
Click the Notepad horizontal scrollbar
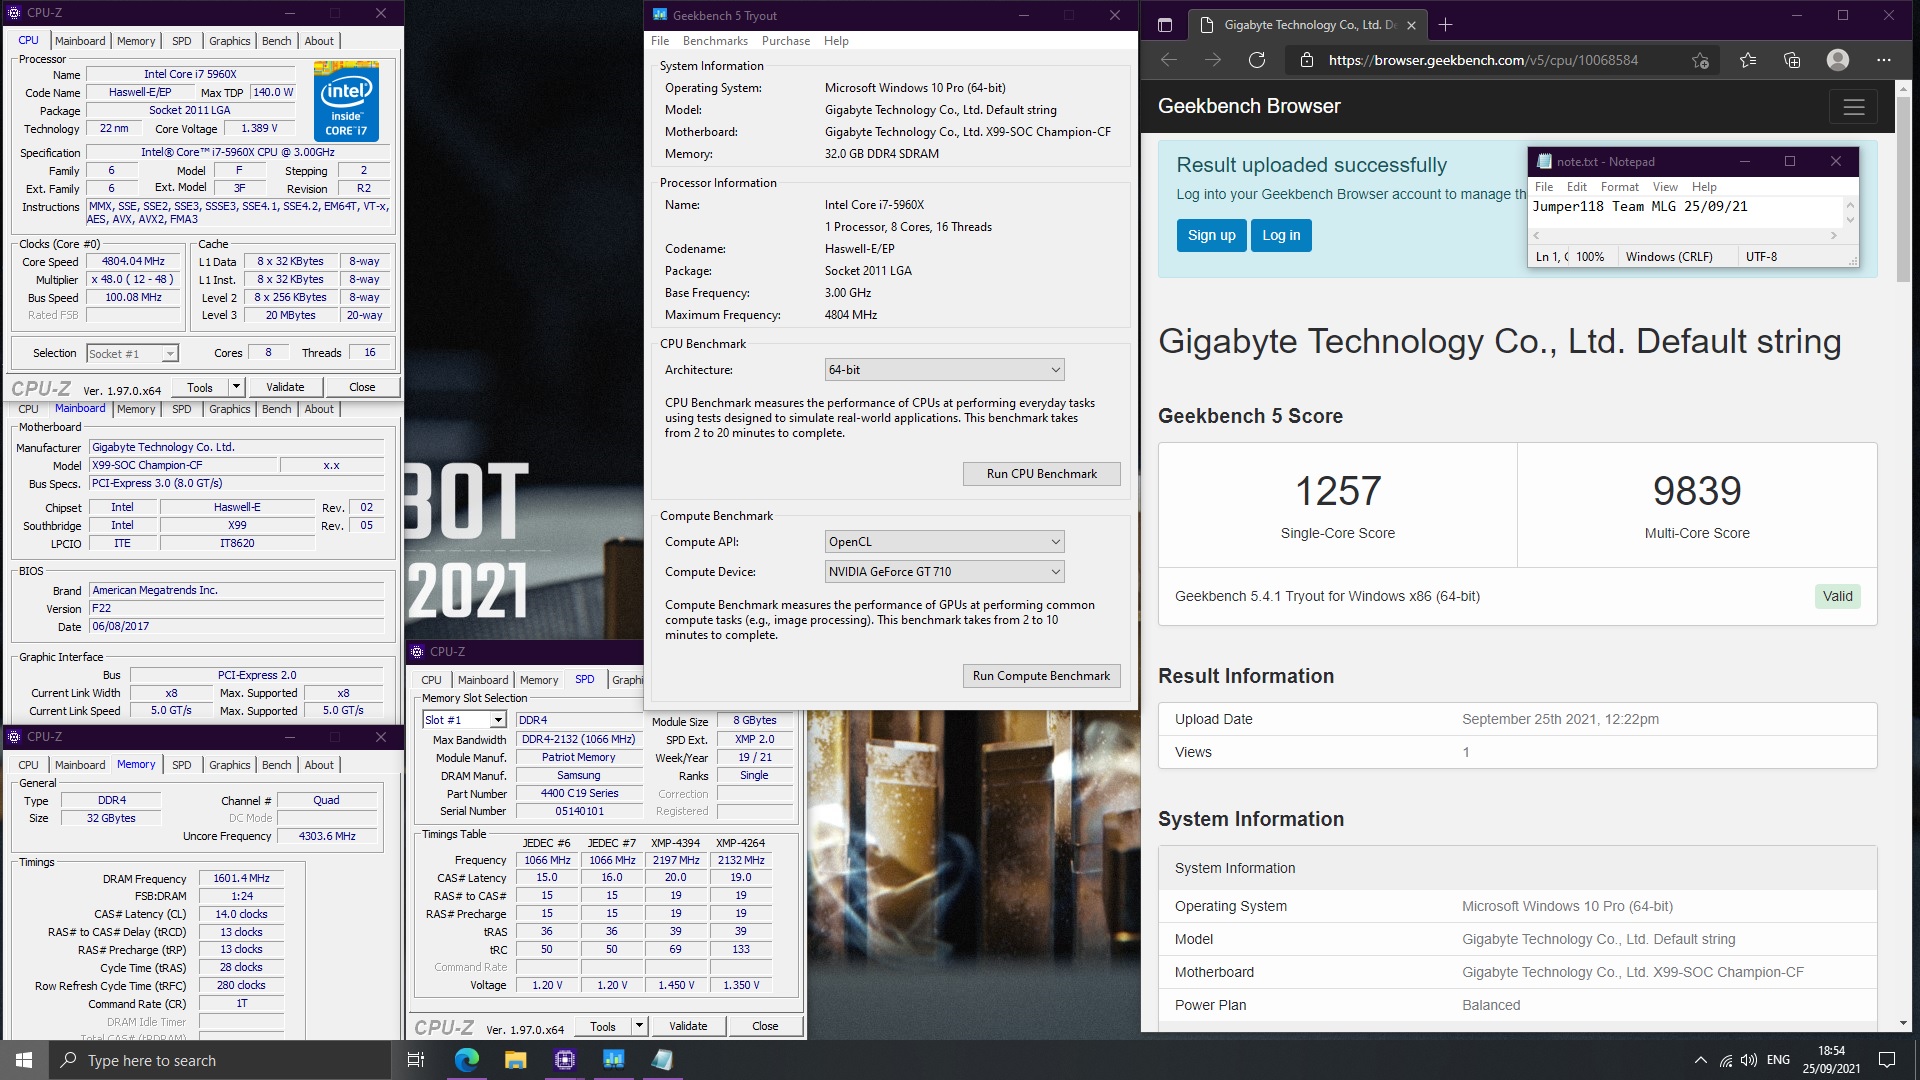pyautogui.click(x=1686, y=236)
